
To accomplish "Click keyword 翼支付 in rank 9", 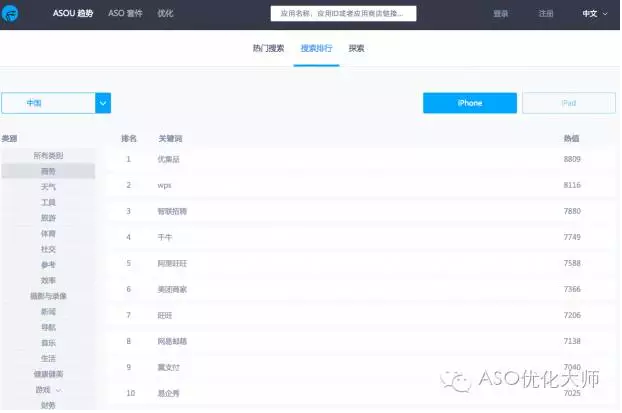I will click(x=169, y=367).
